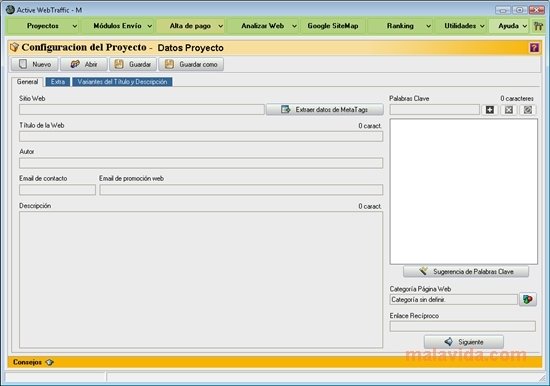
Task: Open the Alta de pago menu
Action: [x=190, y=26]
